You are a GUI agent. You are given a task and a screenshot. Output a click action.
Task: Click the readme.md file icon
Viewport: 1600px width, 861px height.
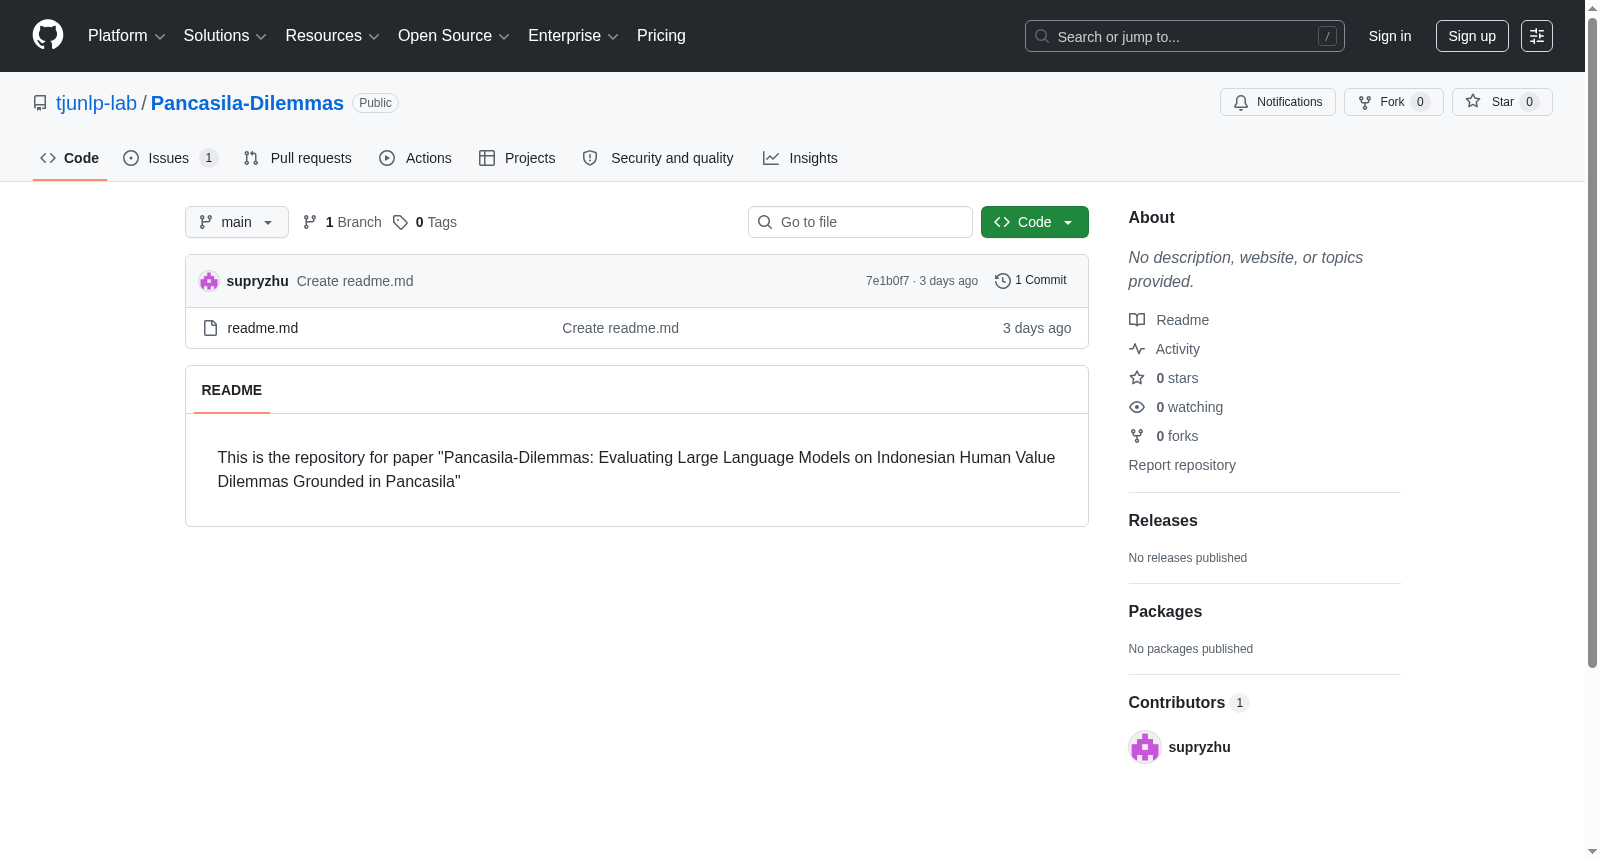click(210, 328)
